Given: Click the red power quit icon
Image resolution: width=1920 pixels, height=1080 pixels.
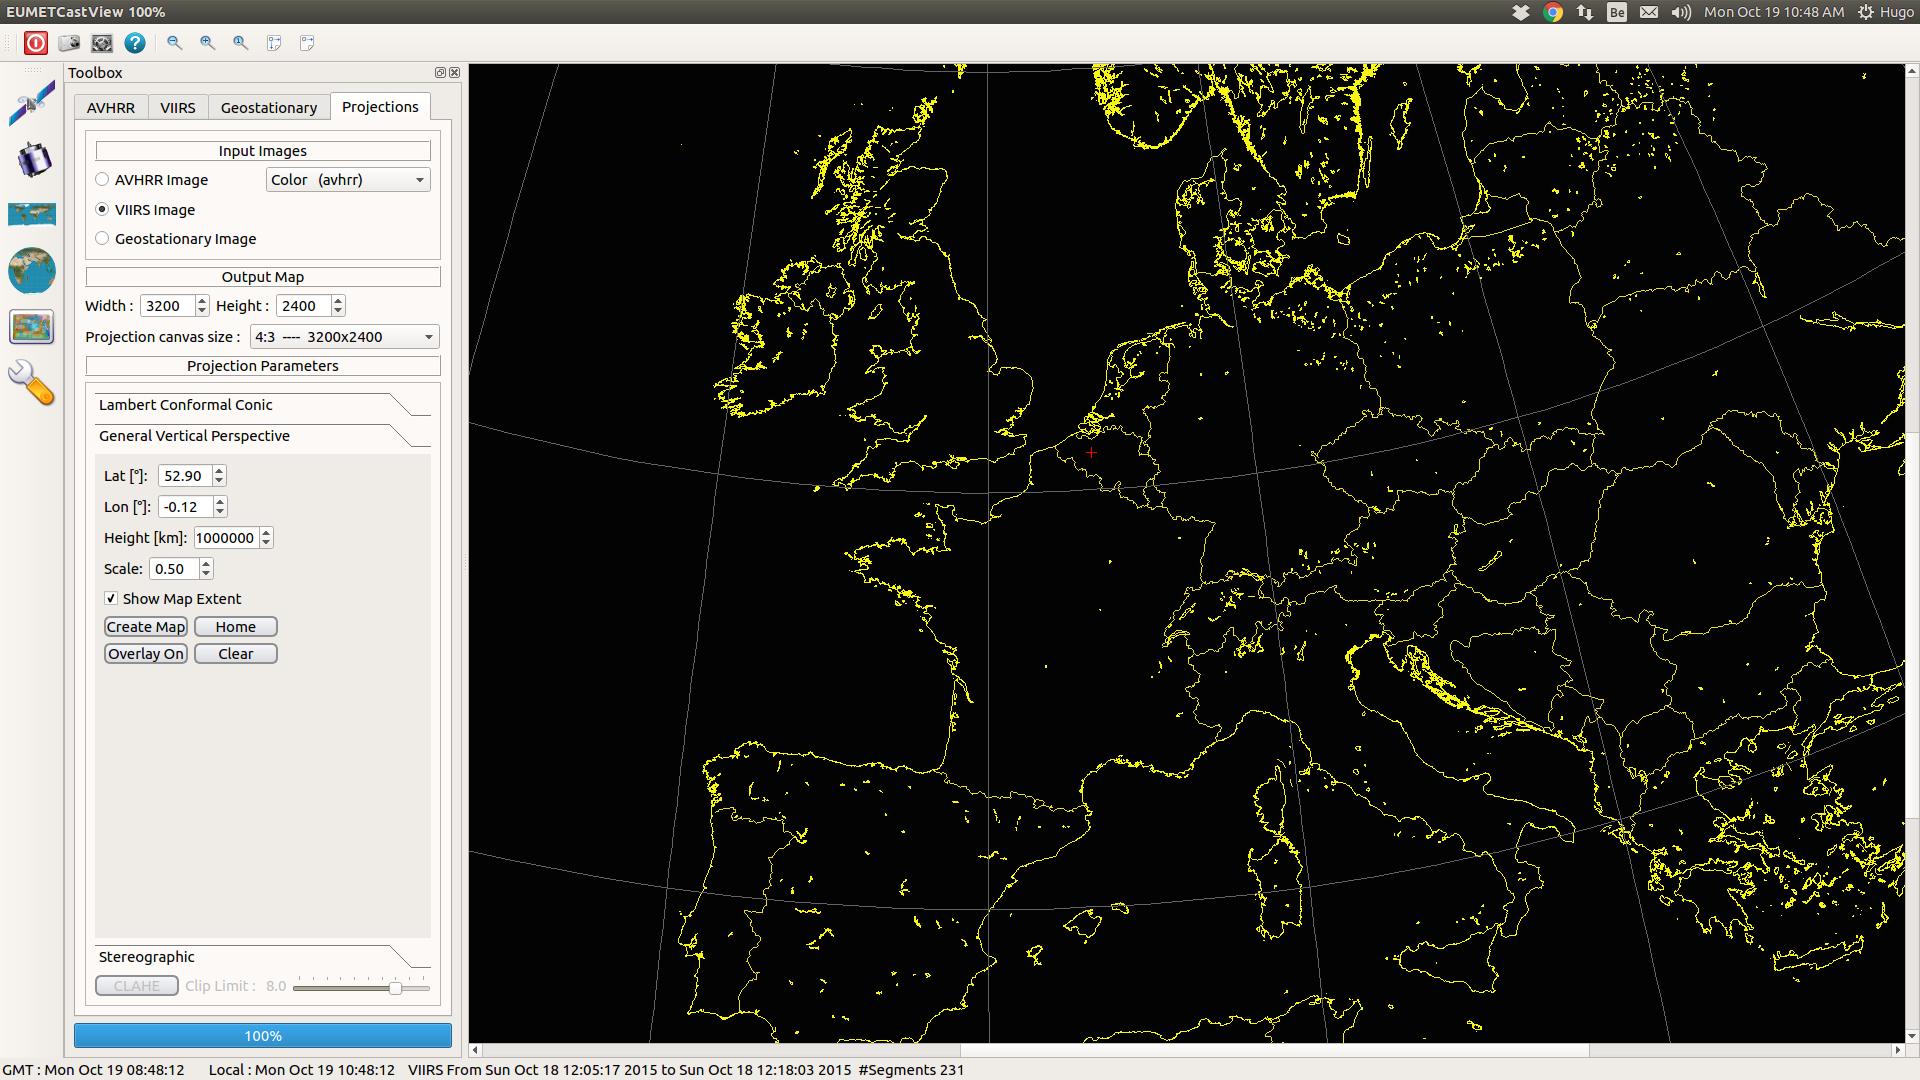Looking at the screenshot, I should tap(36, 43).
